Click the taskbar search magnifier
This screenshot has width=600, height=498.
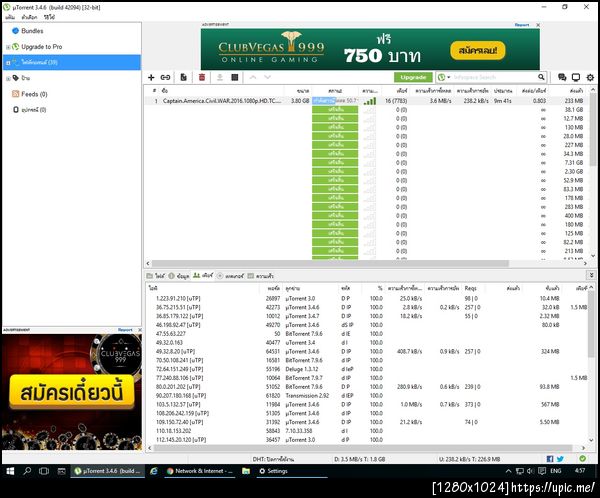(x=27, y=471)
